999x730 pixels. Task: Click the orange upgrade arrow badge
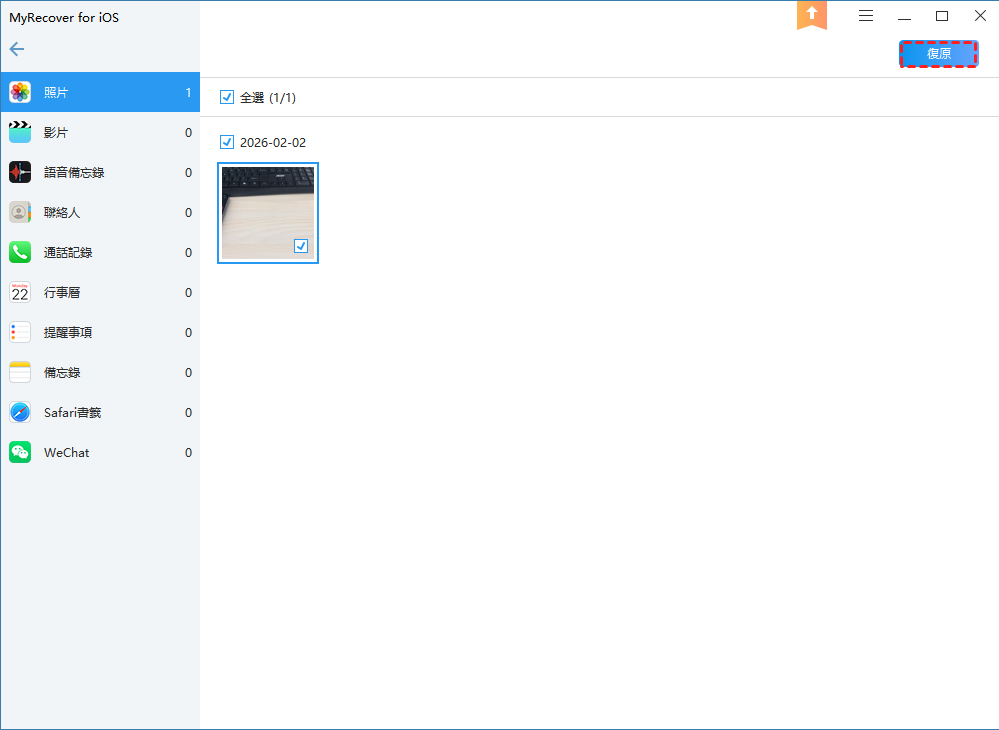point(812,15)
